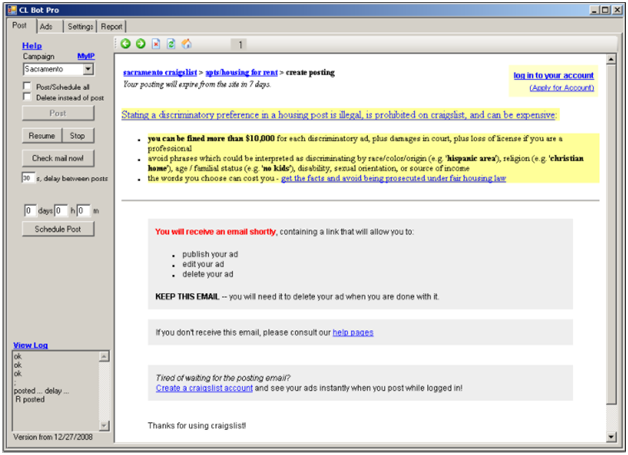Click the MyIP link
The height and width of the screenshot is (455, 628).
pyautogui.click(x=86, y=56)
